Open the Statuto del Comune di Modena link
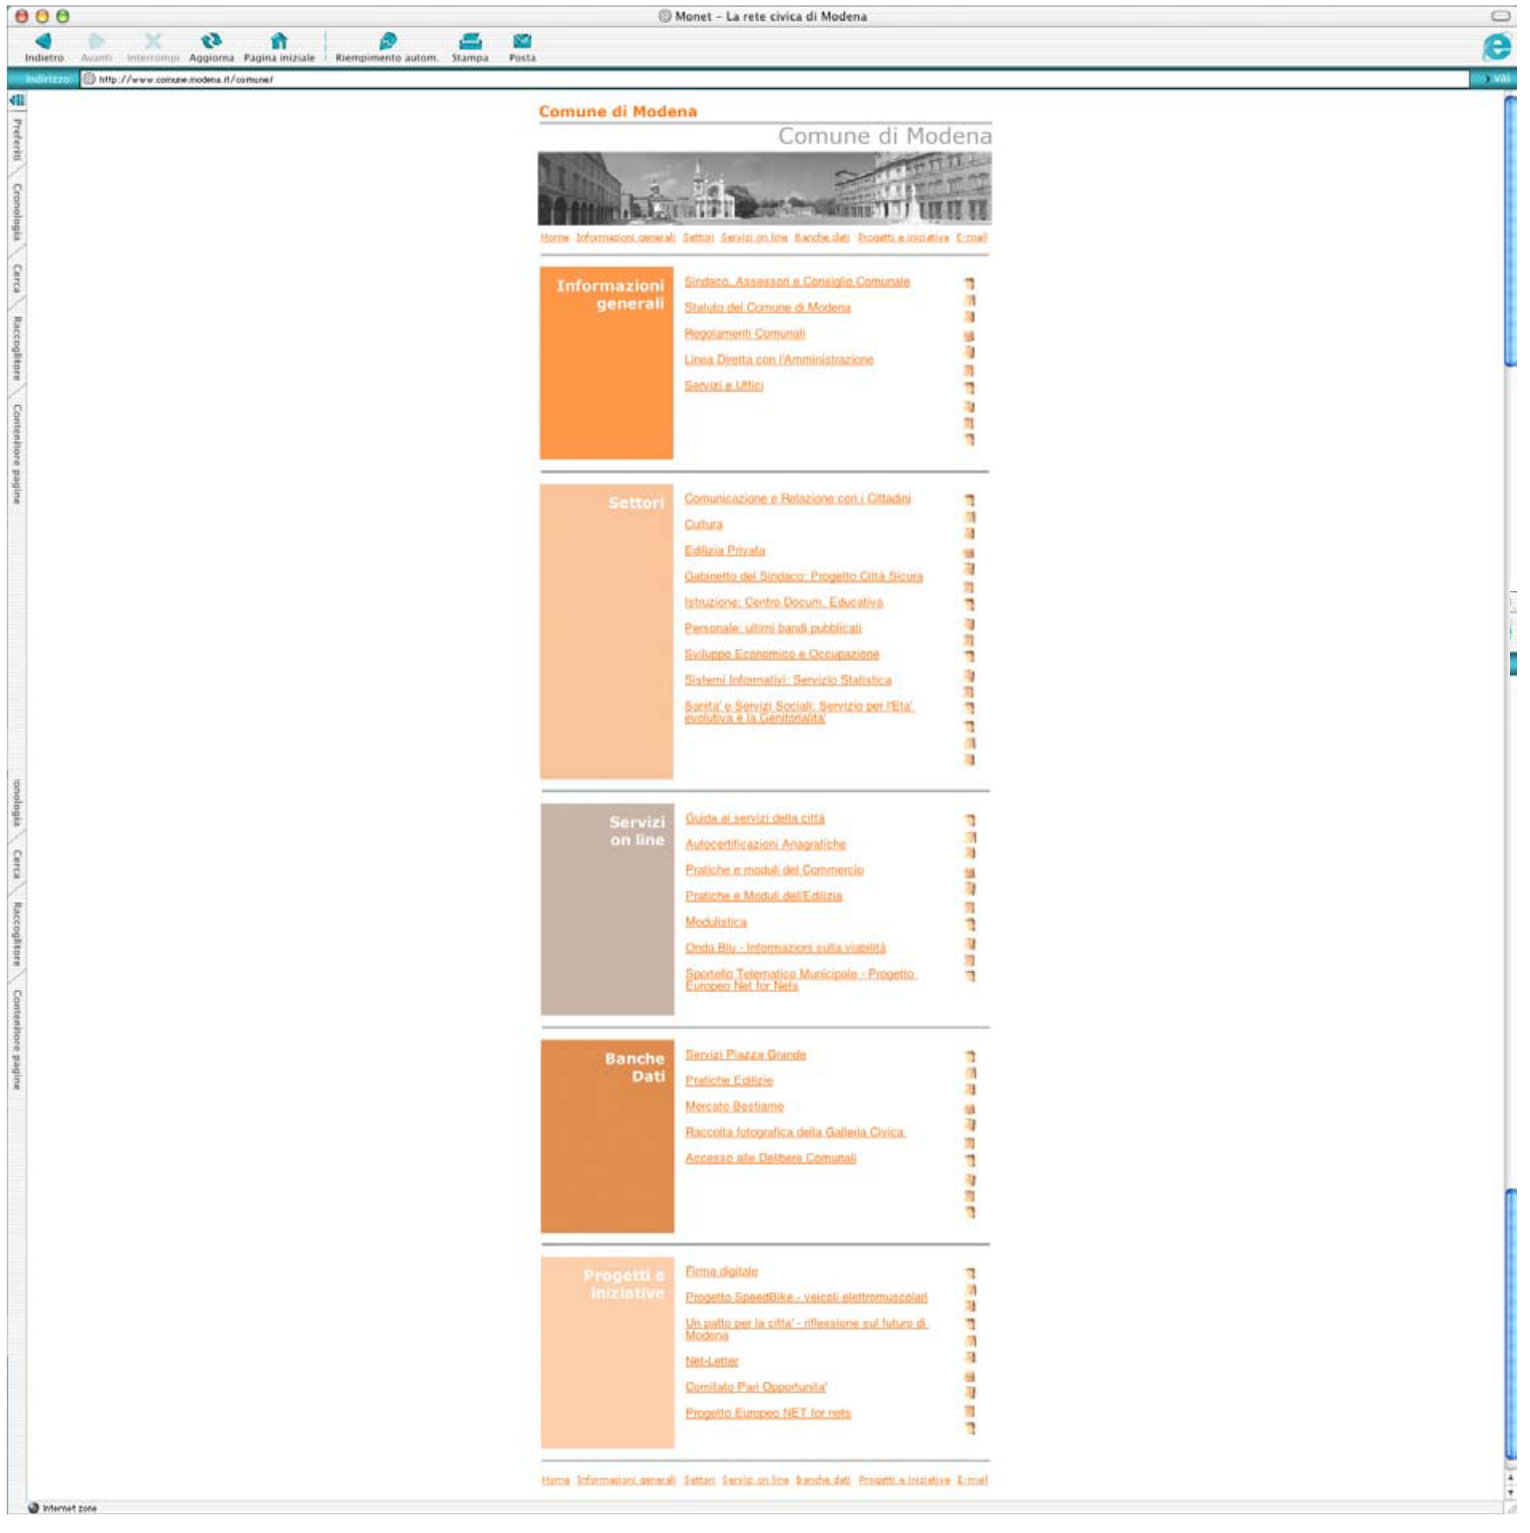Image resolution: width=1530 pixels, height=1533 pixels. tap(767, 308)
